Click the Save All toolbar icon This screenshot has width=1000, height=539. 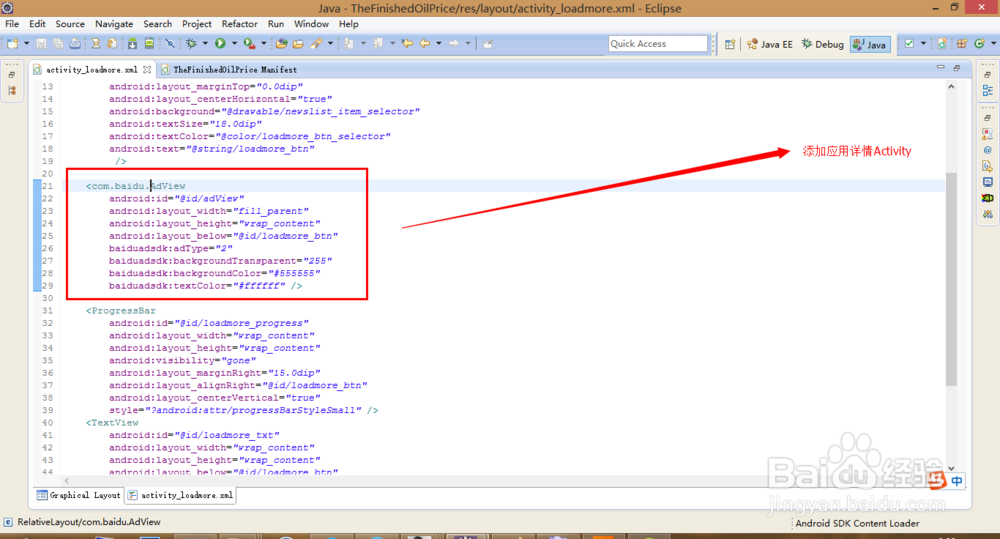point(58,43)
